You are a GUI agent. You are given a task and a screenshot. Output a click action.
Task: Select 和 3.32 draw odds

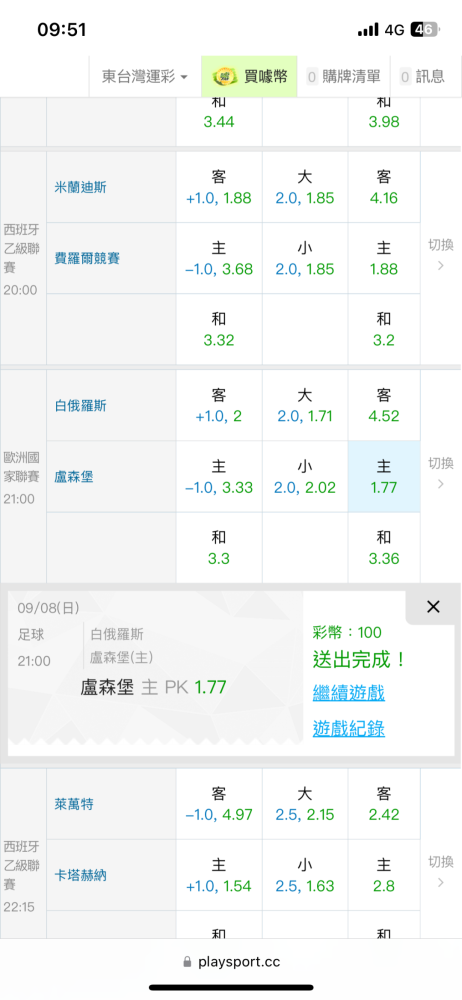click(219, 329)
